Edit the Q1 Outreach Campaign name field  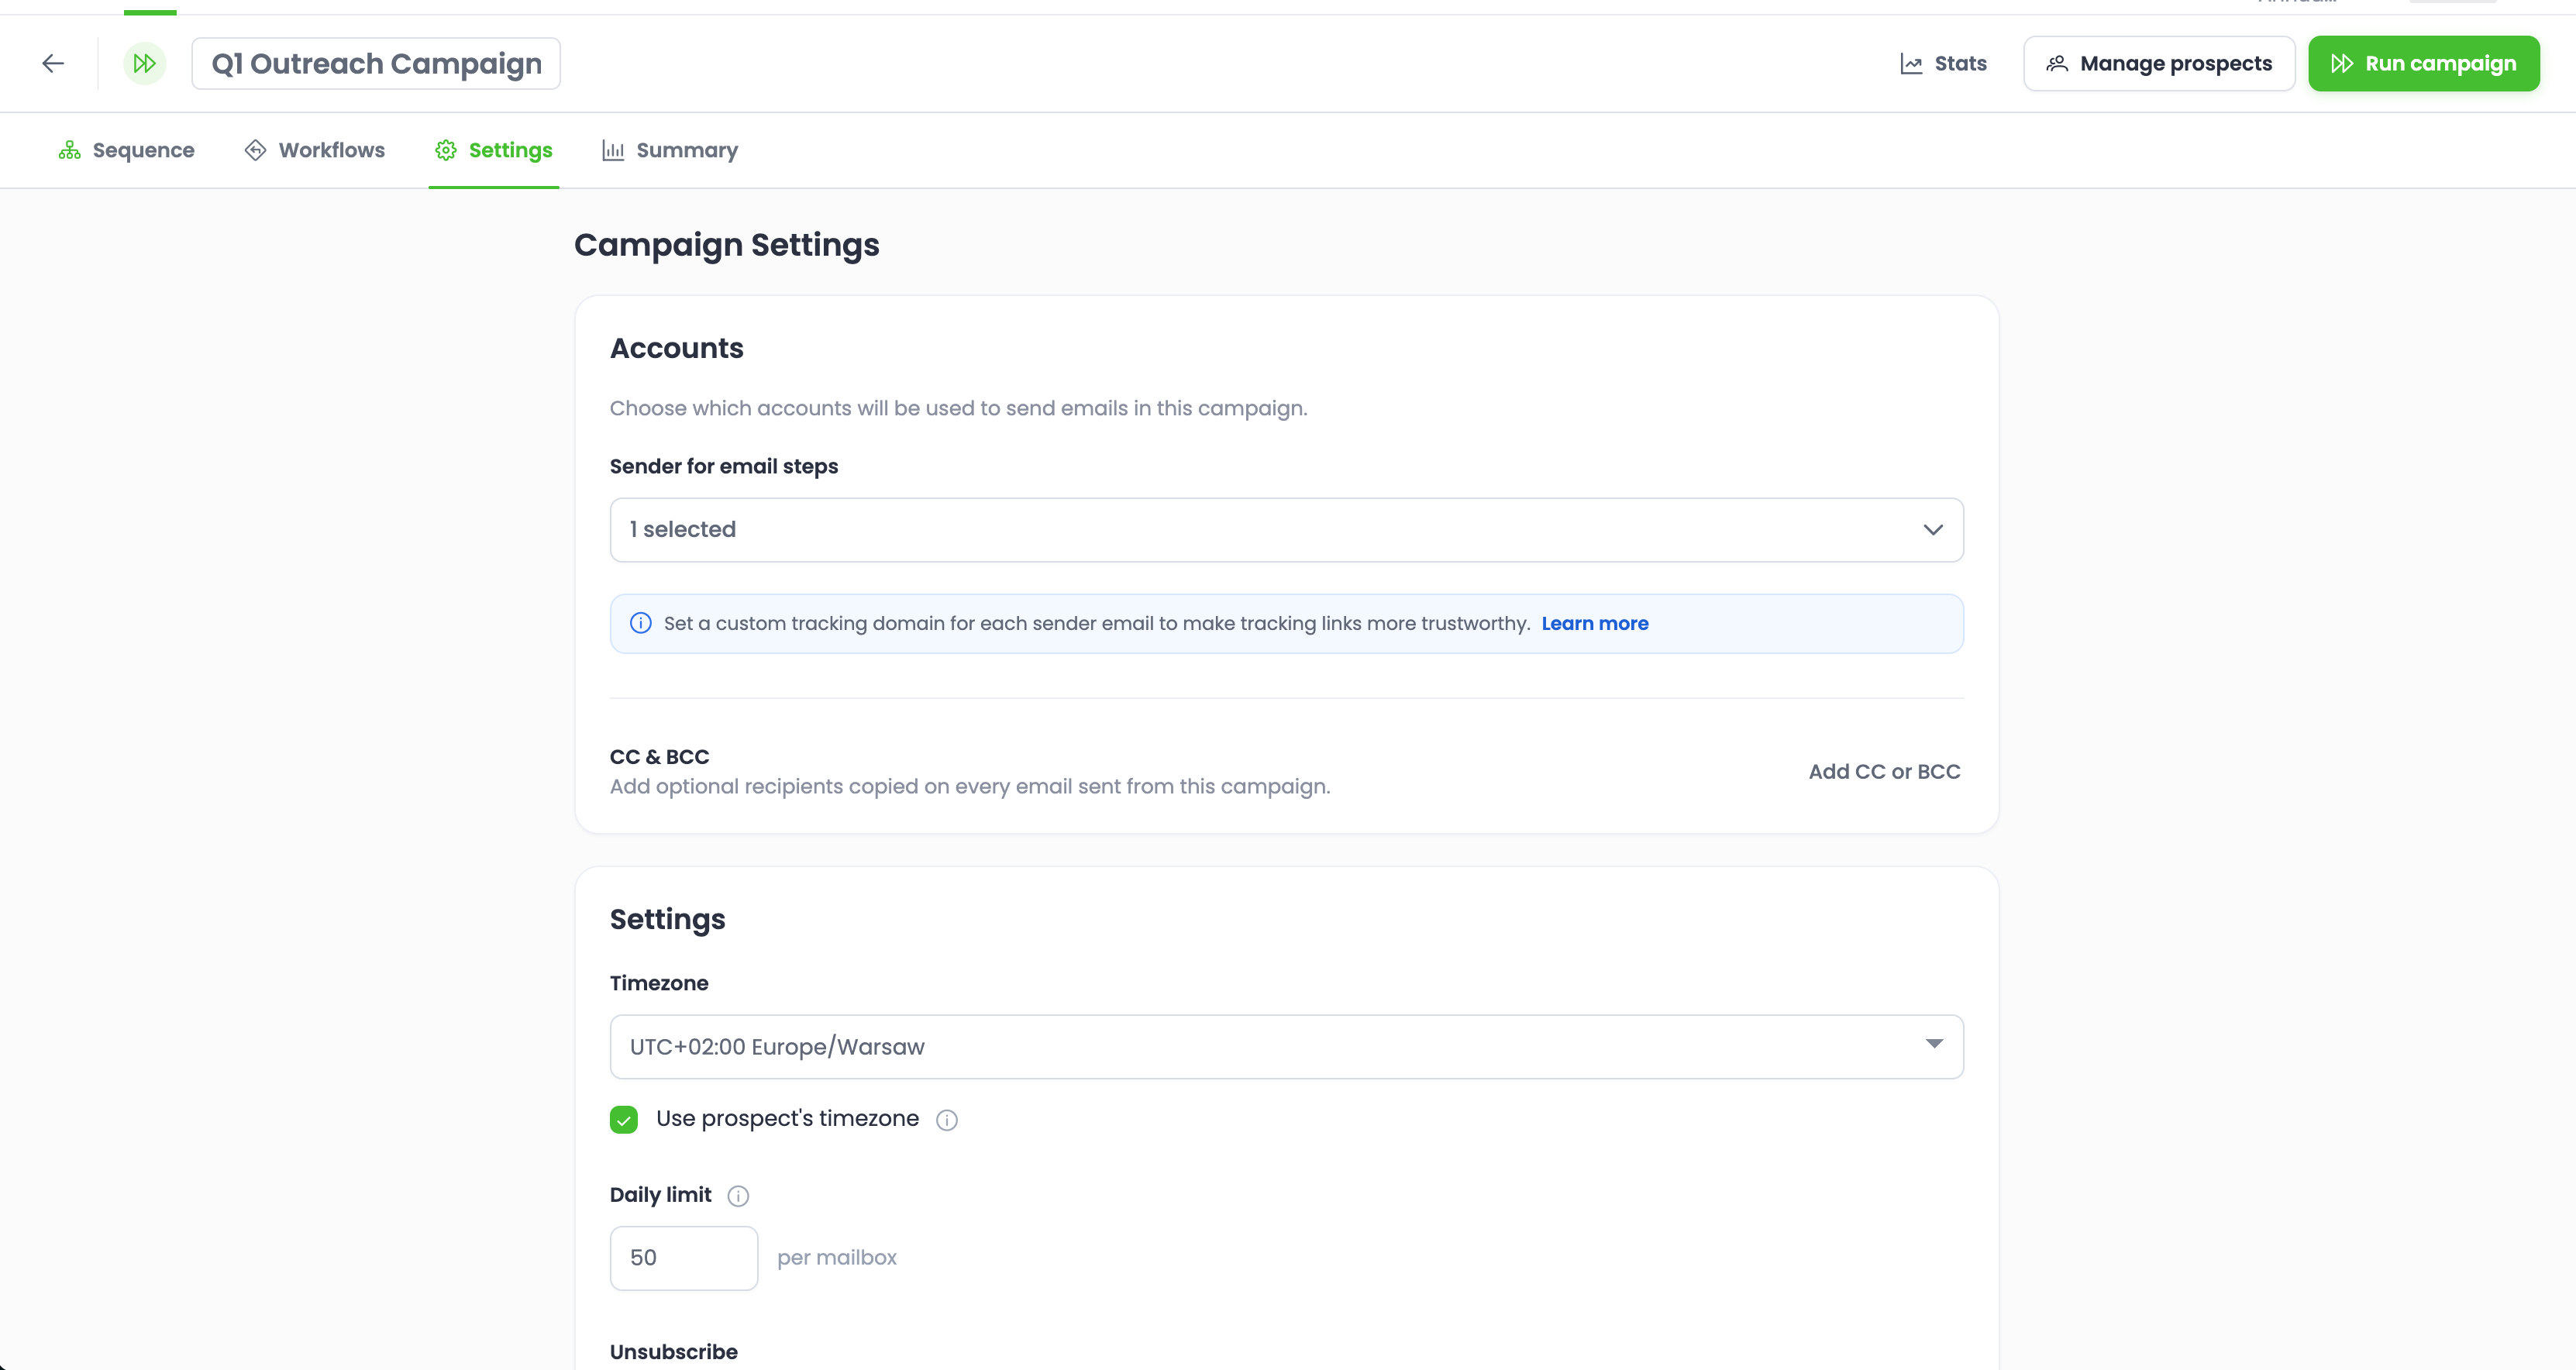pyautogui.click(x=376, y=64)
